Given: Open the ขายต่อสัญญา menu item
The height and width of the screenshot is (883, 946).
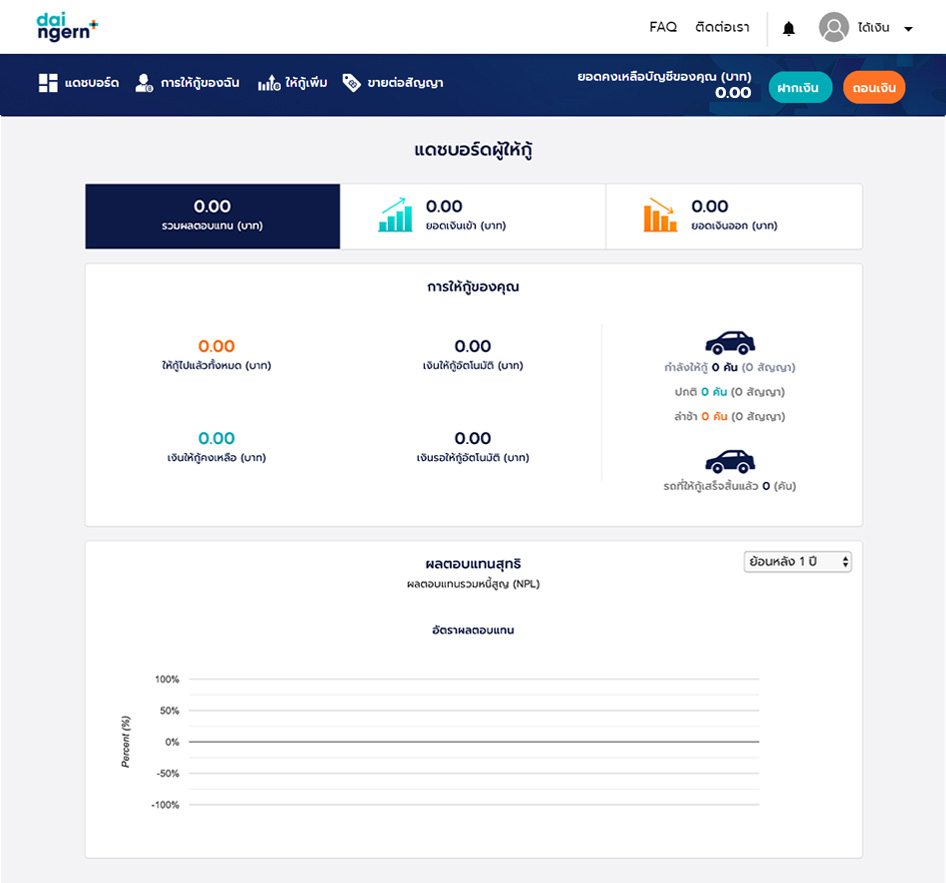Looking at the screenshot, I should pyautogui.click(x=405, y=83).
